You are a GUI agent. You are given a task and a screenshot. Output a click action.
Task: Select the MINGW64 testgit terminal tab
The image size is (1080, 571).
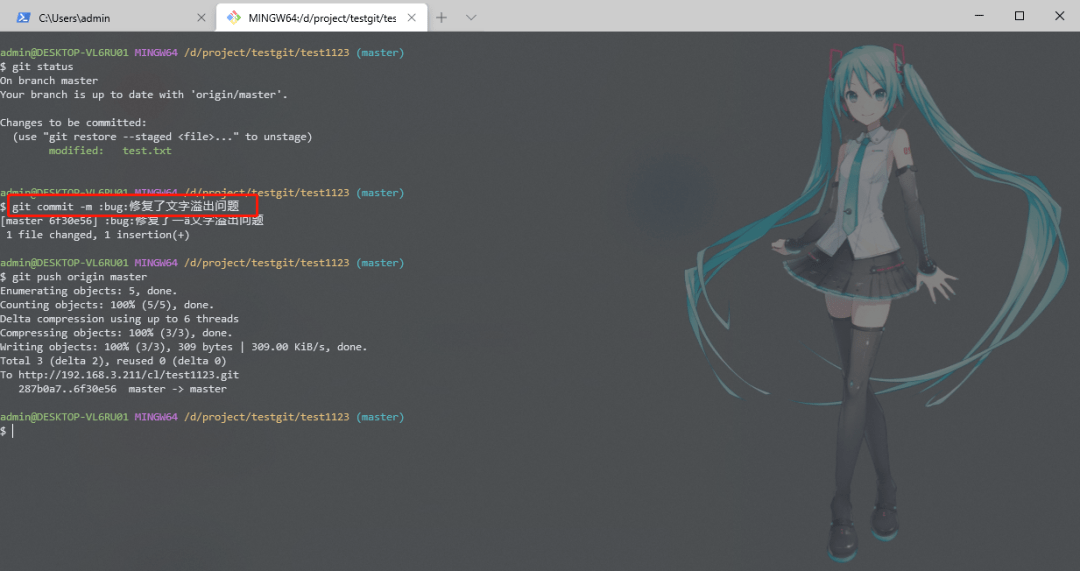(x=322, y=17)
